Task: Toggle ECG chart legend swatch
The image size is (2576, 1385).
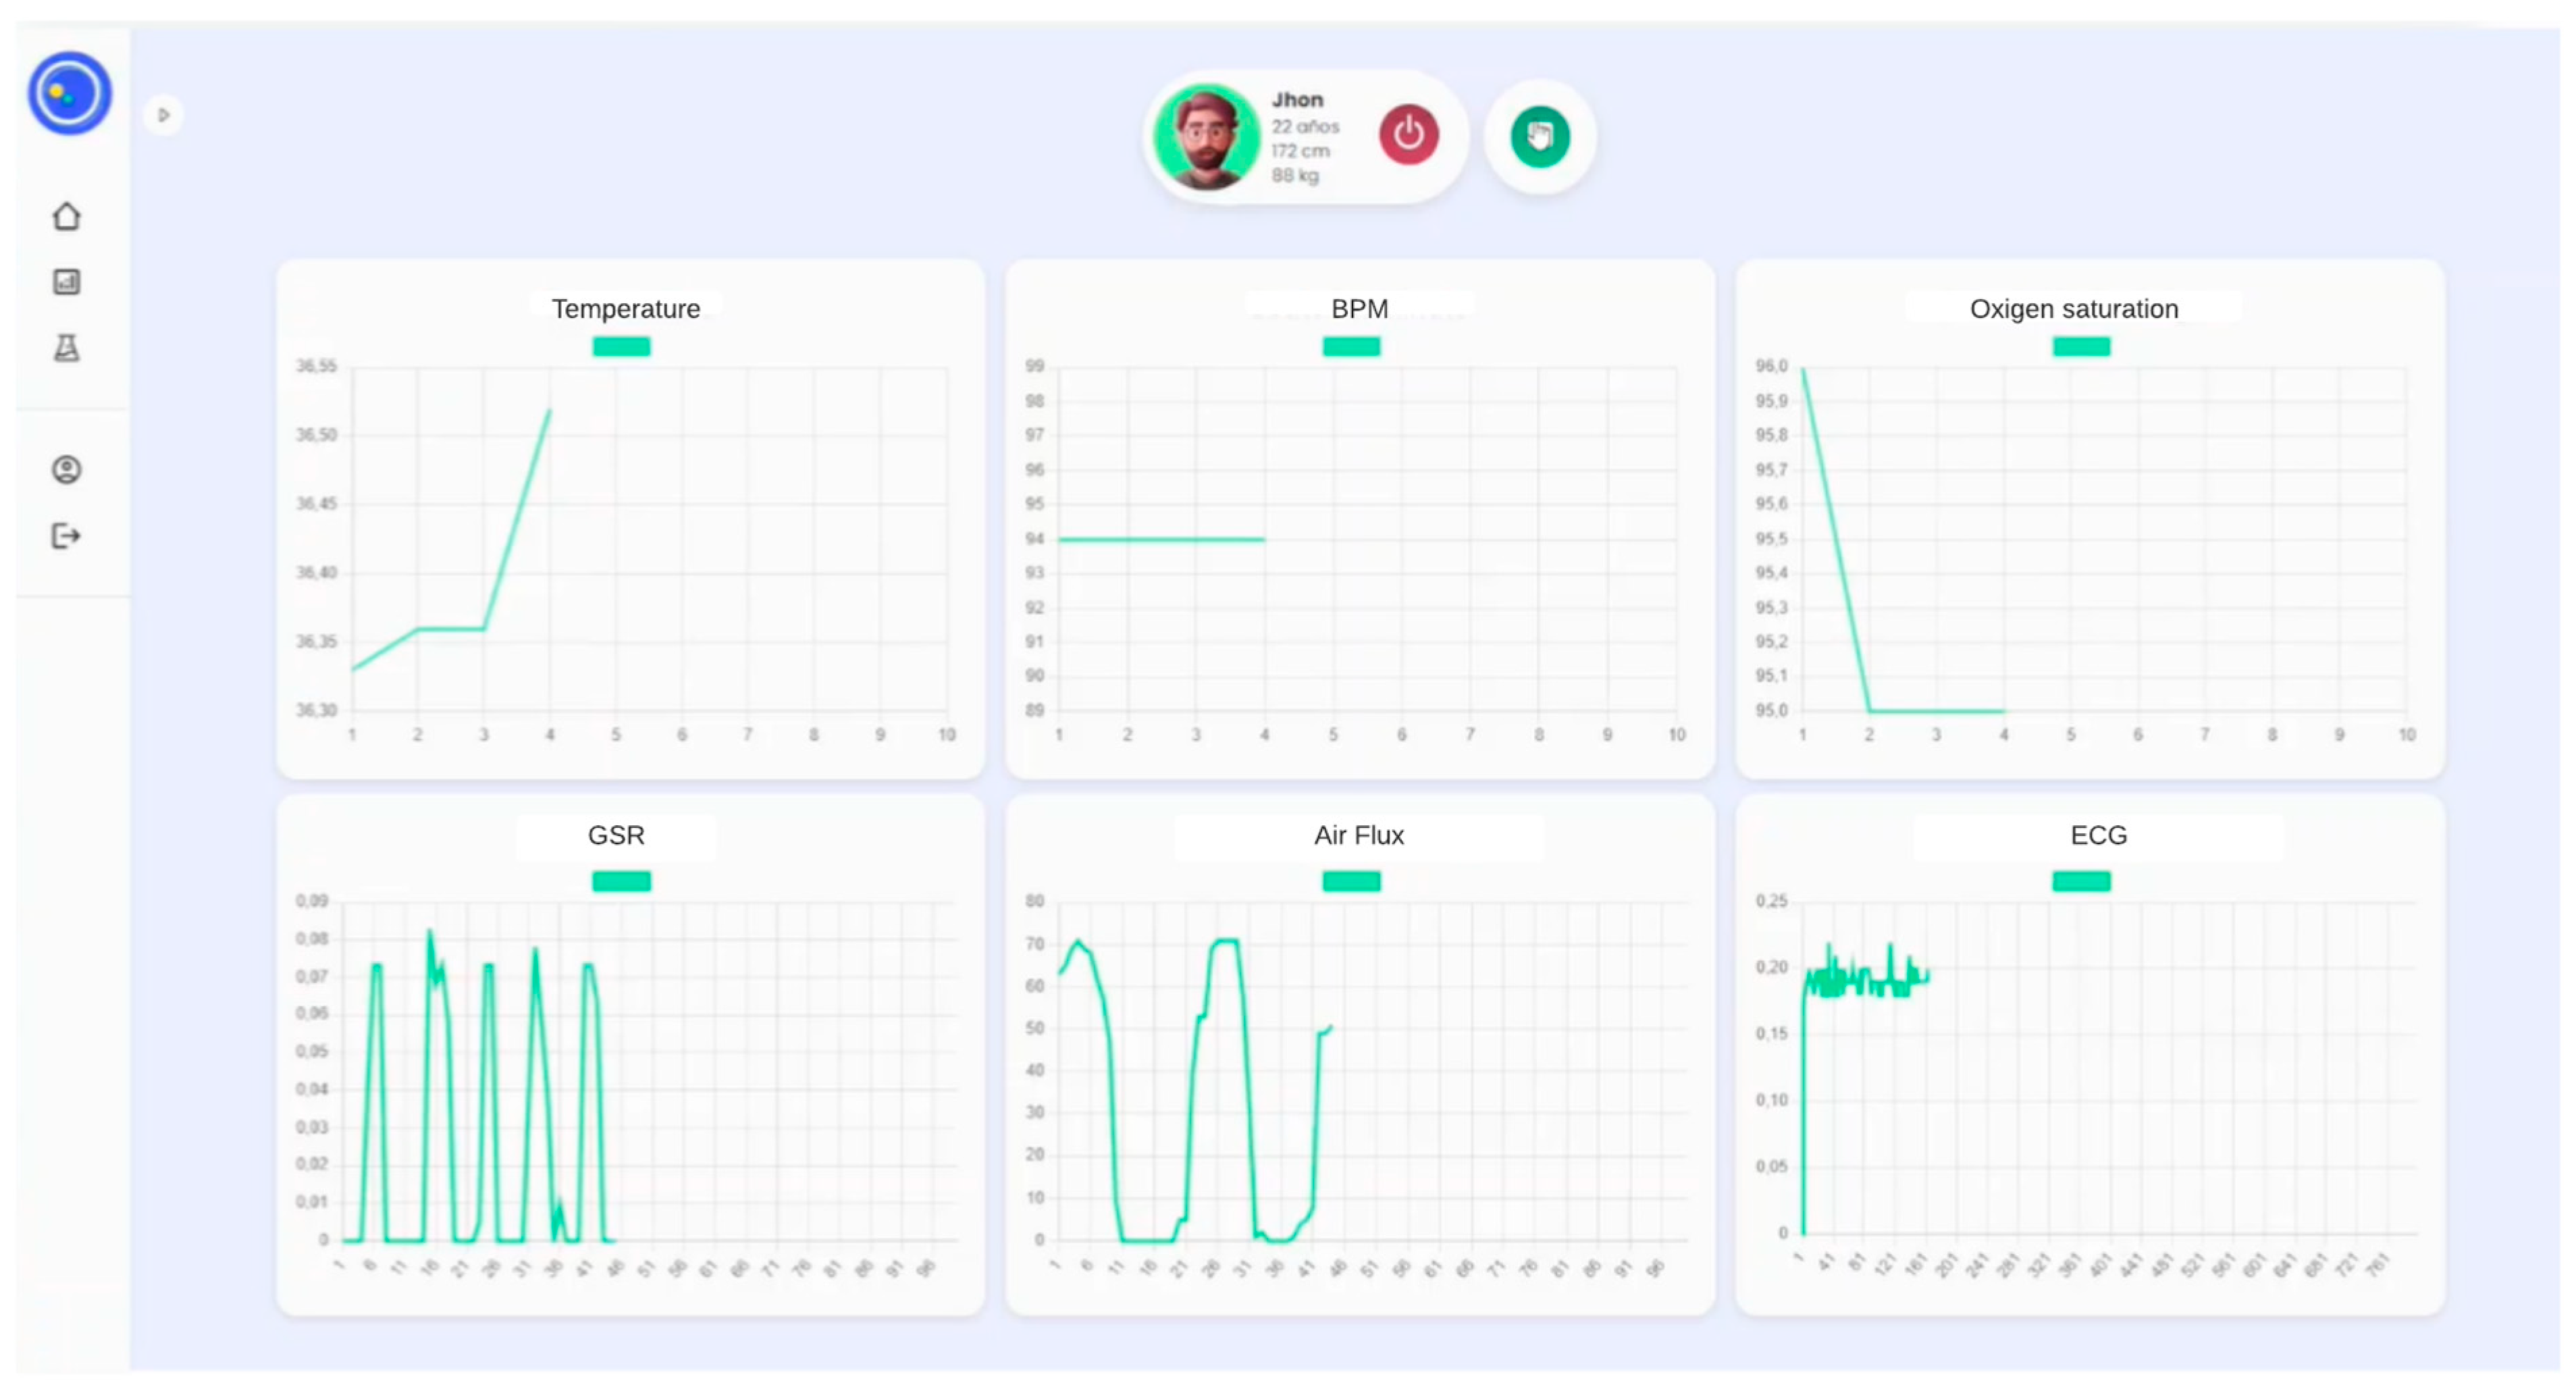Action: (x=2081, y=881)
